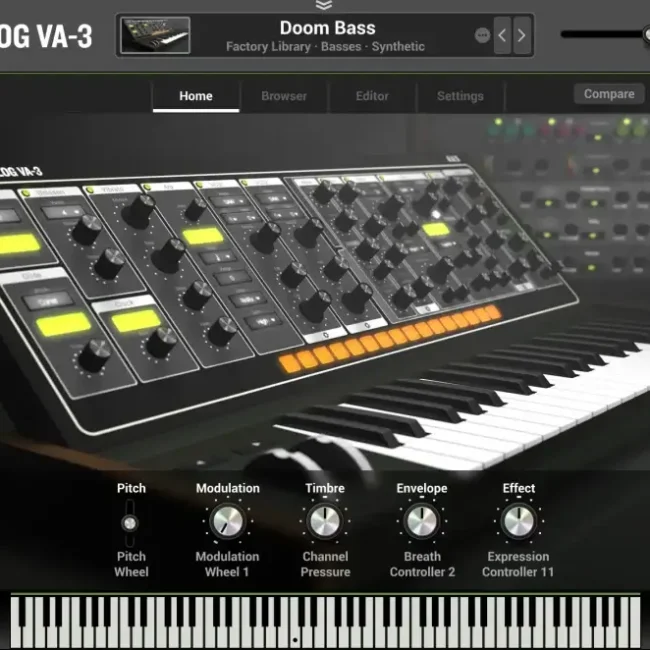Click the Pitch wheel slider control
The image size is (650, 650).
(130, 522)
